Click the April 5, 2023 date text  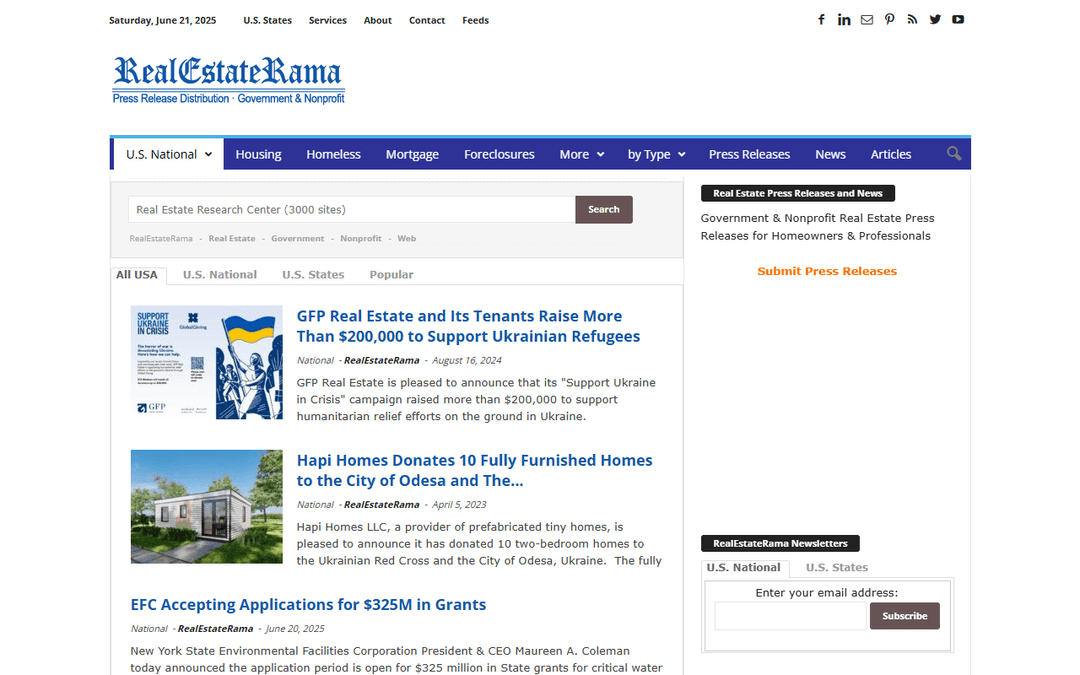(459, 504)
